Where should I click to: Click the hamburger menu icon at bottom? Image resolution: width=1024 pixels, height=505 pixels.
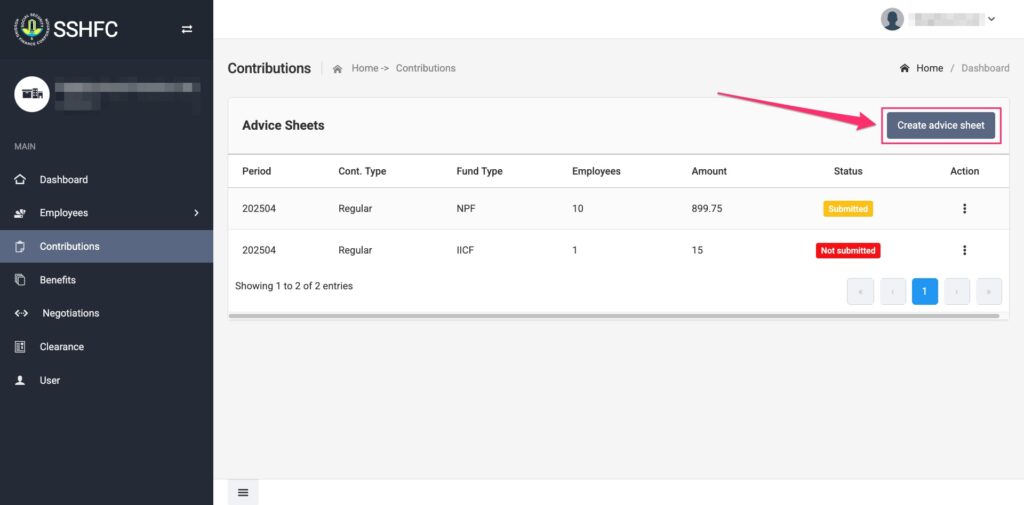click(243, 492)
